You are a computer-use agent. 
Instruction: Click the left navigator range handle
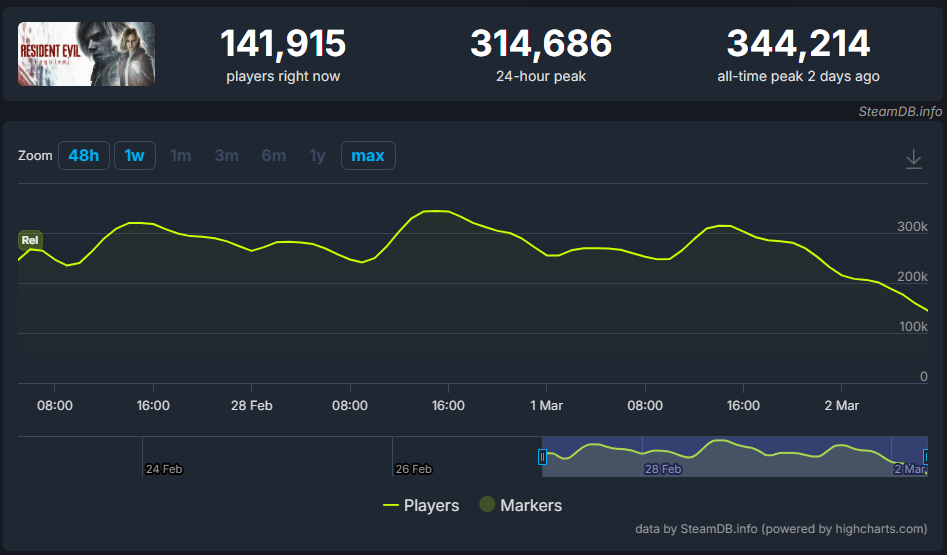coord(542,457)
